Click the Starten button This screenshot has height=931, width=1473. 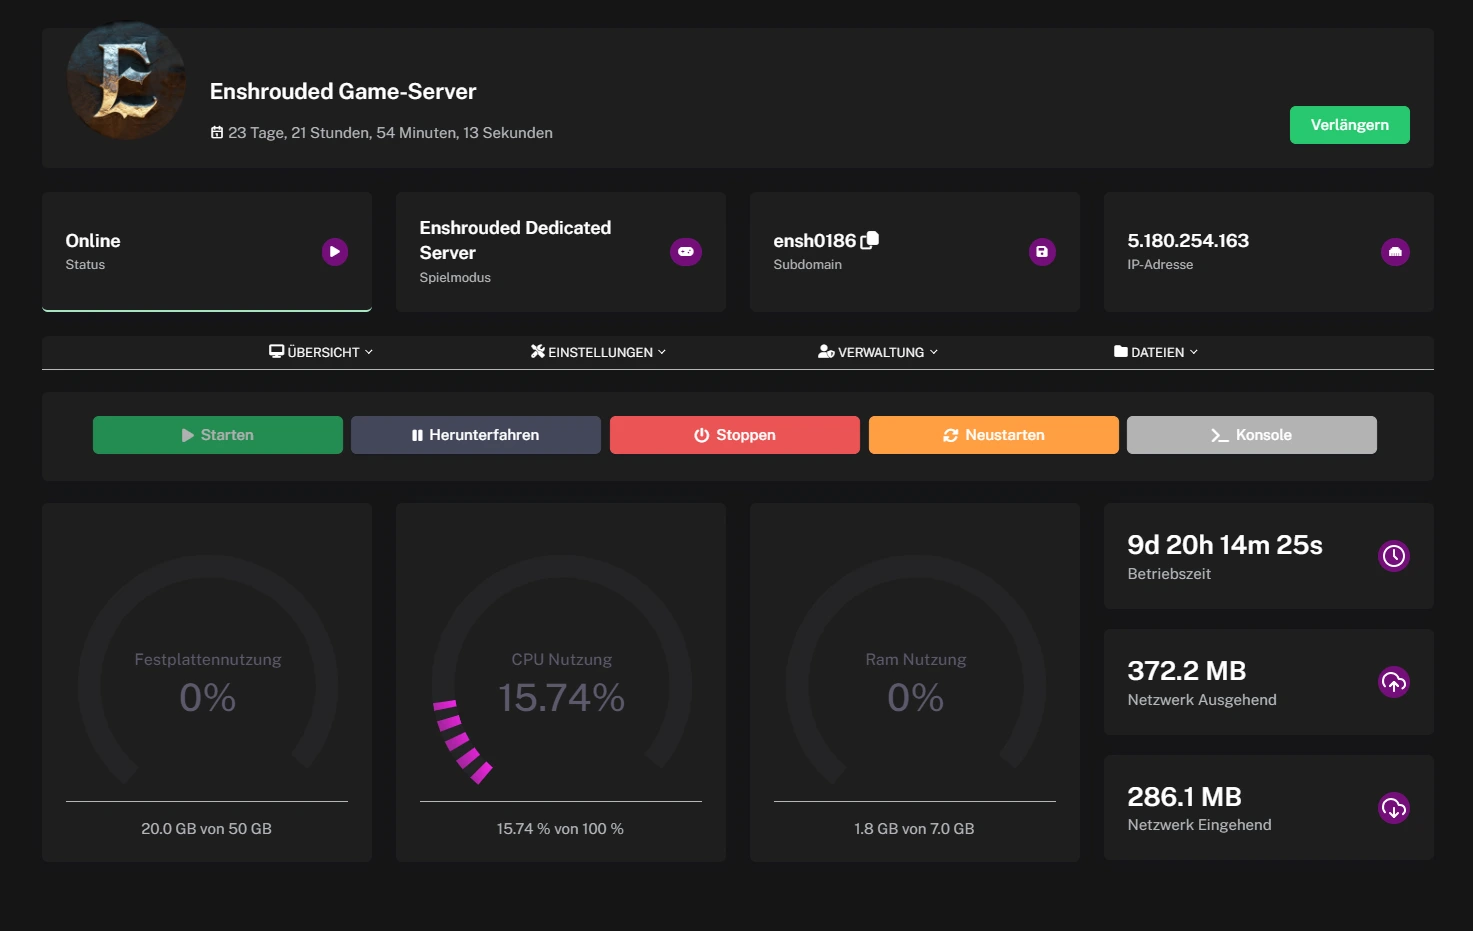pyautogui.click(x=218, y=435)
